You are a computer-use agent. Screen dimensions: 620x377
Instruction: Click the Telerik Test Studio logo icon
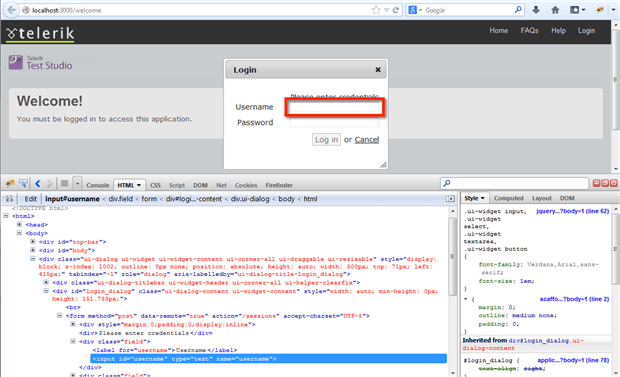click(16, 63)
